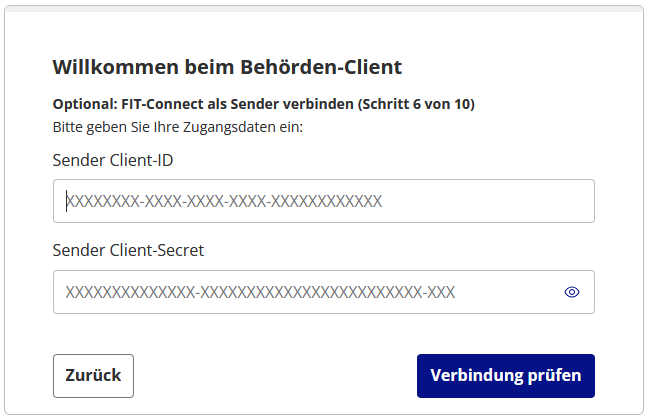Click the Sender Client-ID input field
This screenshot has height=419, width=649.
tap(323, 201)
